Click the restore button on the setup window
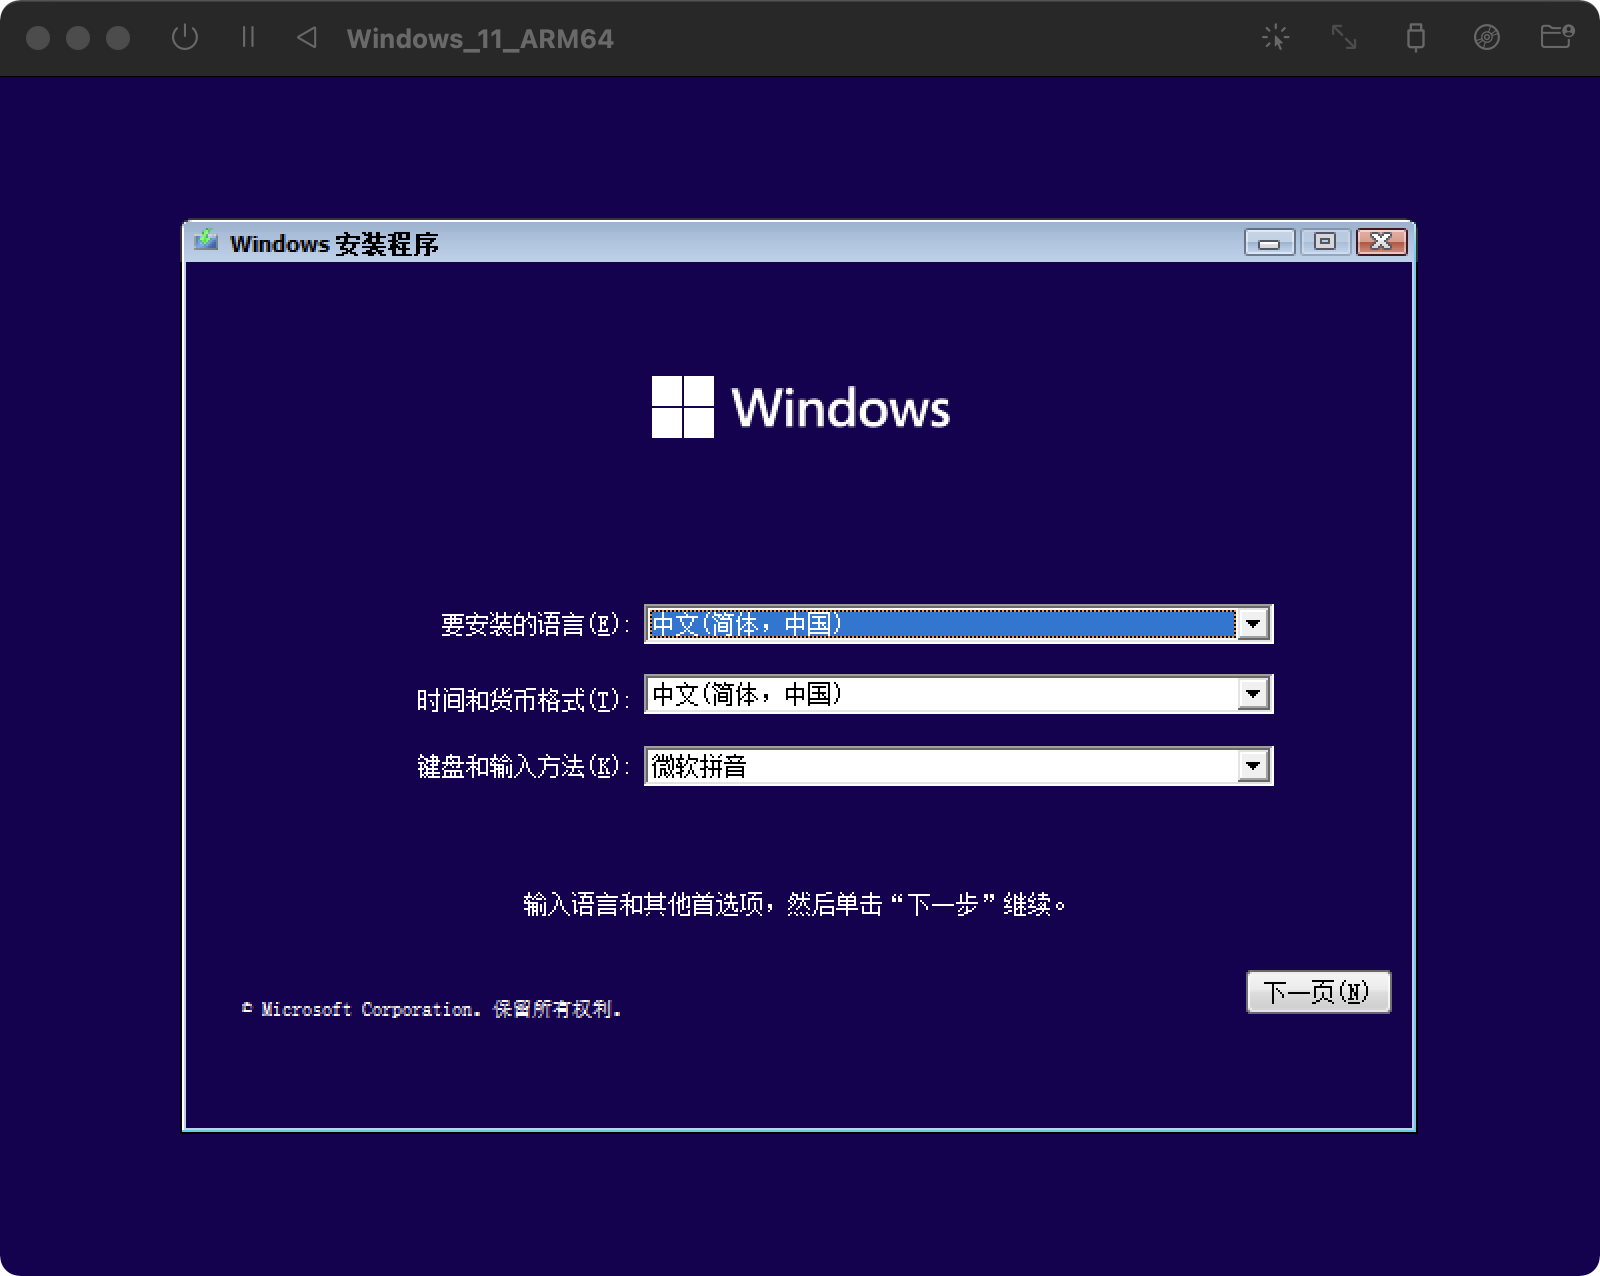 pos(1325,241)
